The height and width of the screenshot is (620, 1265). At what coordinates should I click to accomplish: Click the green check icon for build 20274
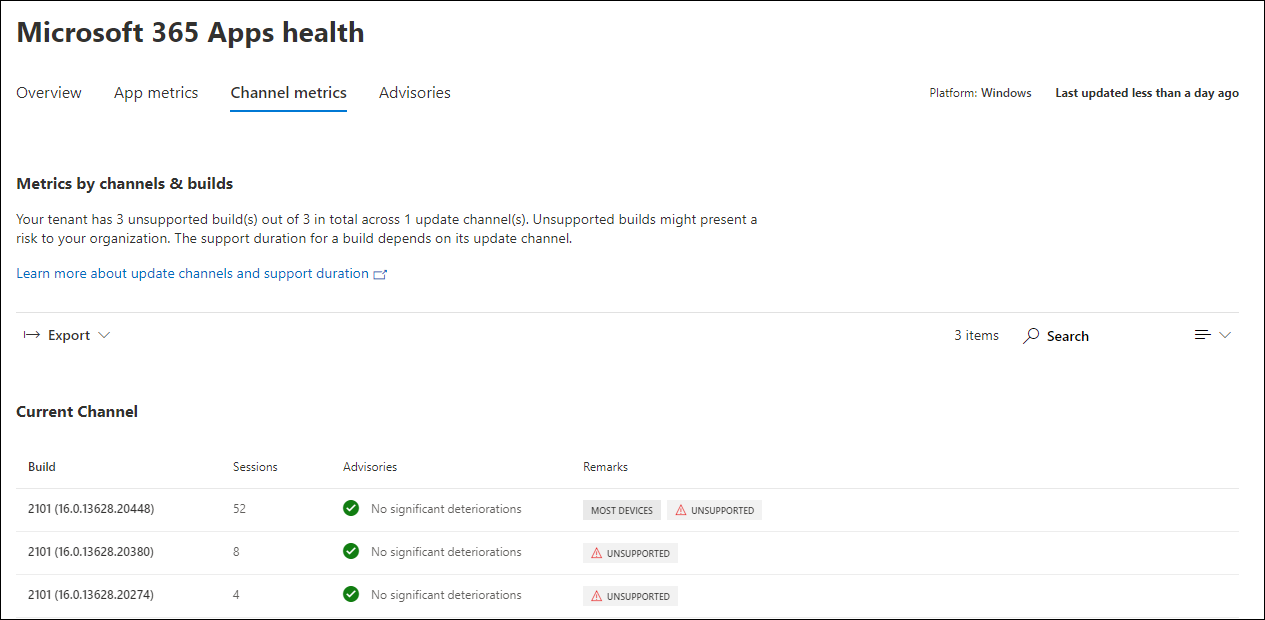pyautogui.click(x=351, y=595)
